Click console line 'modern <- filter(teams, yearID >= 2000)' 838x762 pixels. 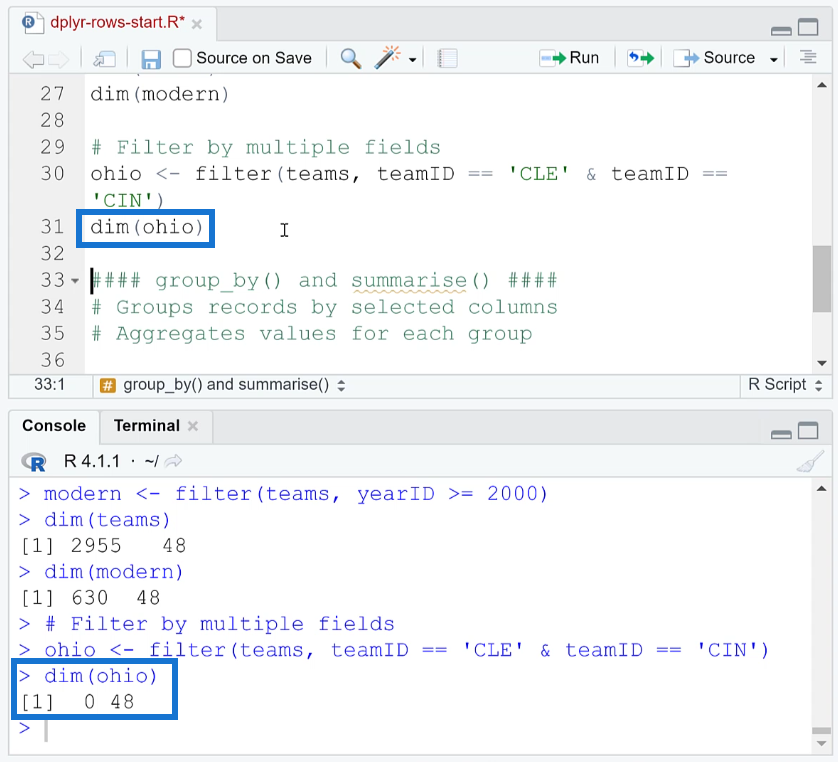296,494
